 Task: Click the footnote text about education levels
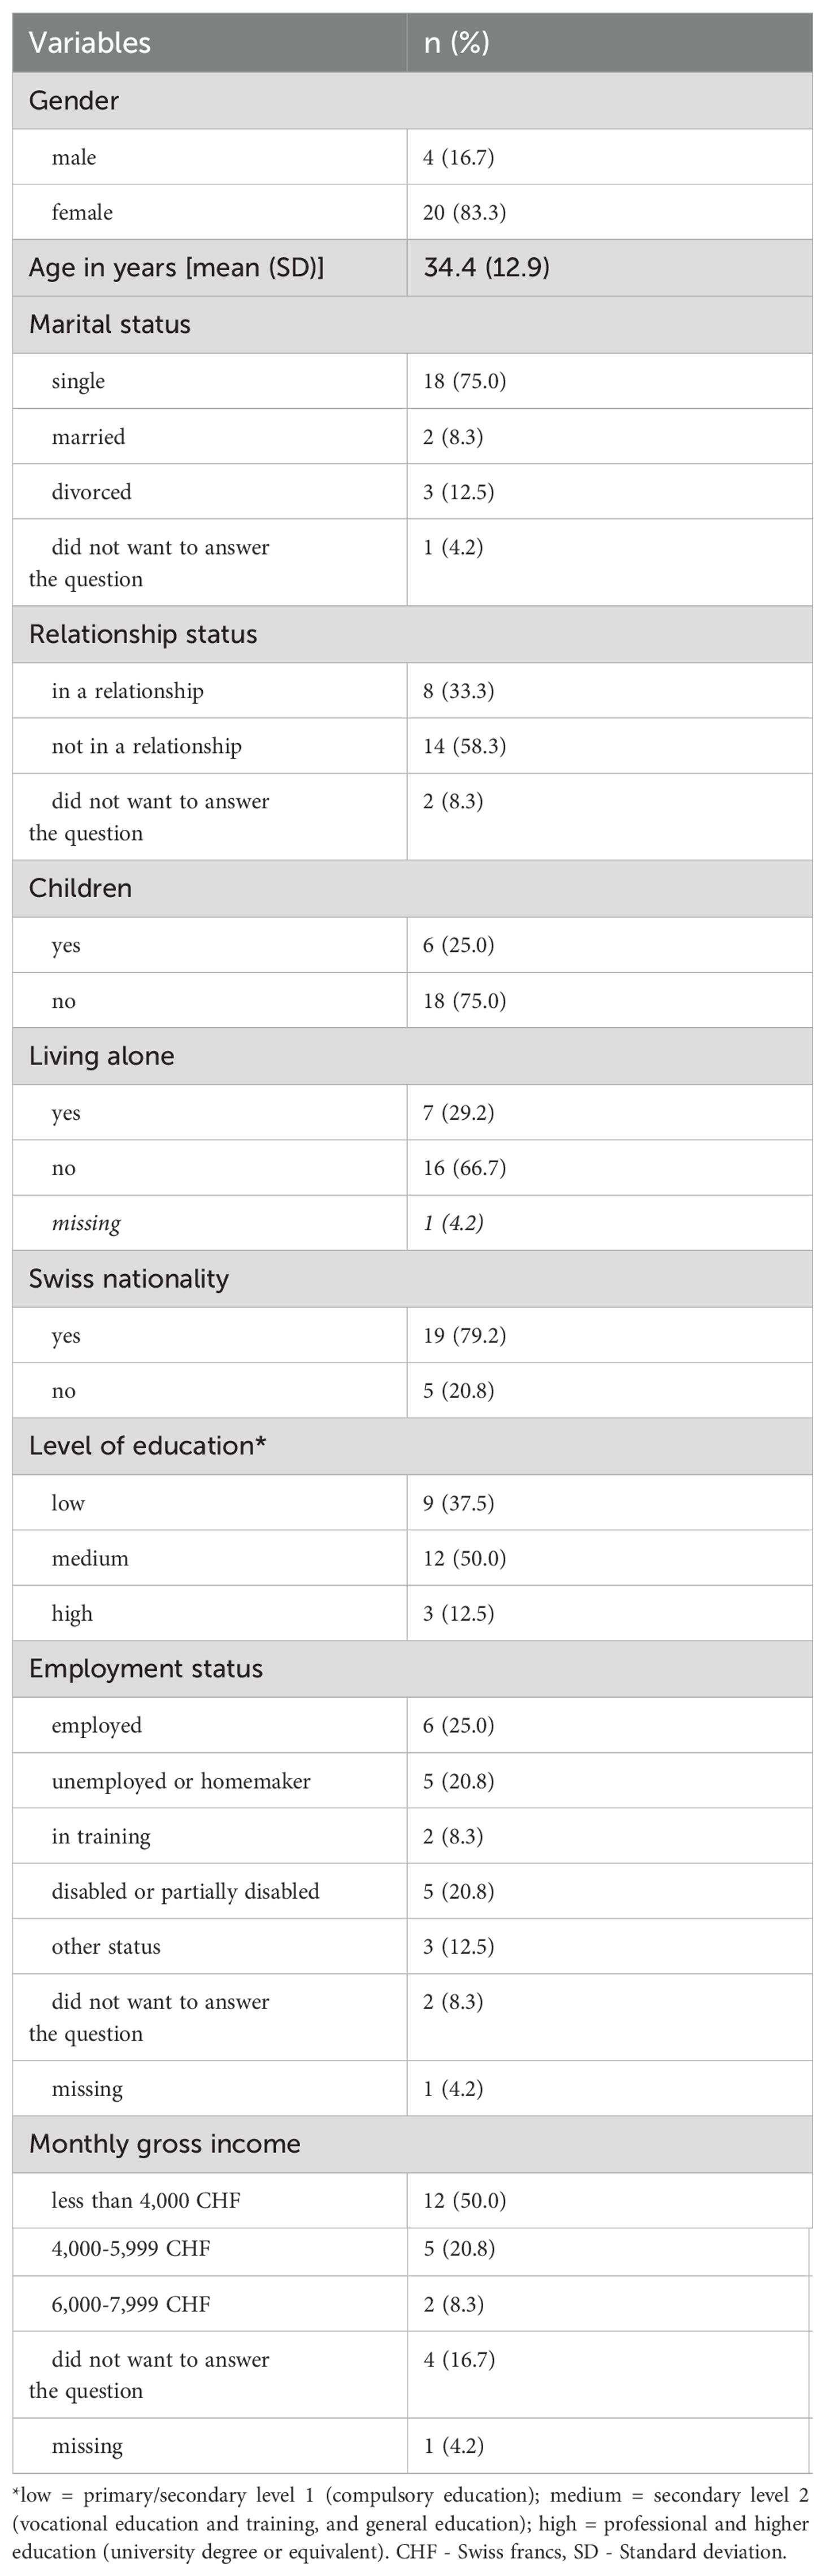tap(412, 2523)
